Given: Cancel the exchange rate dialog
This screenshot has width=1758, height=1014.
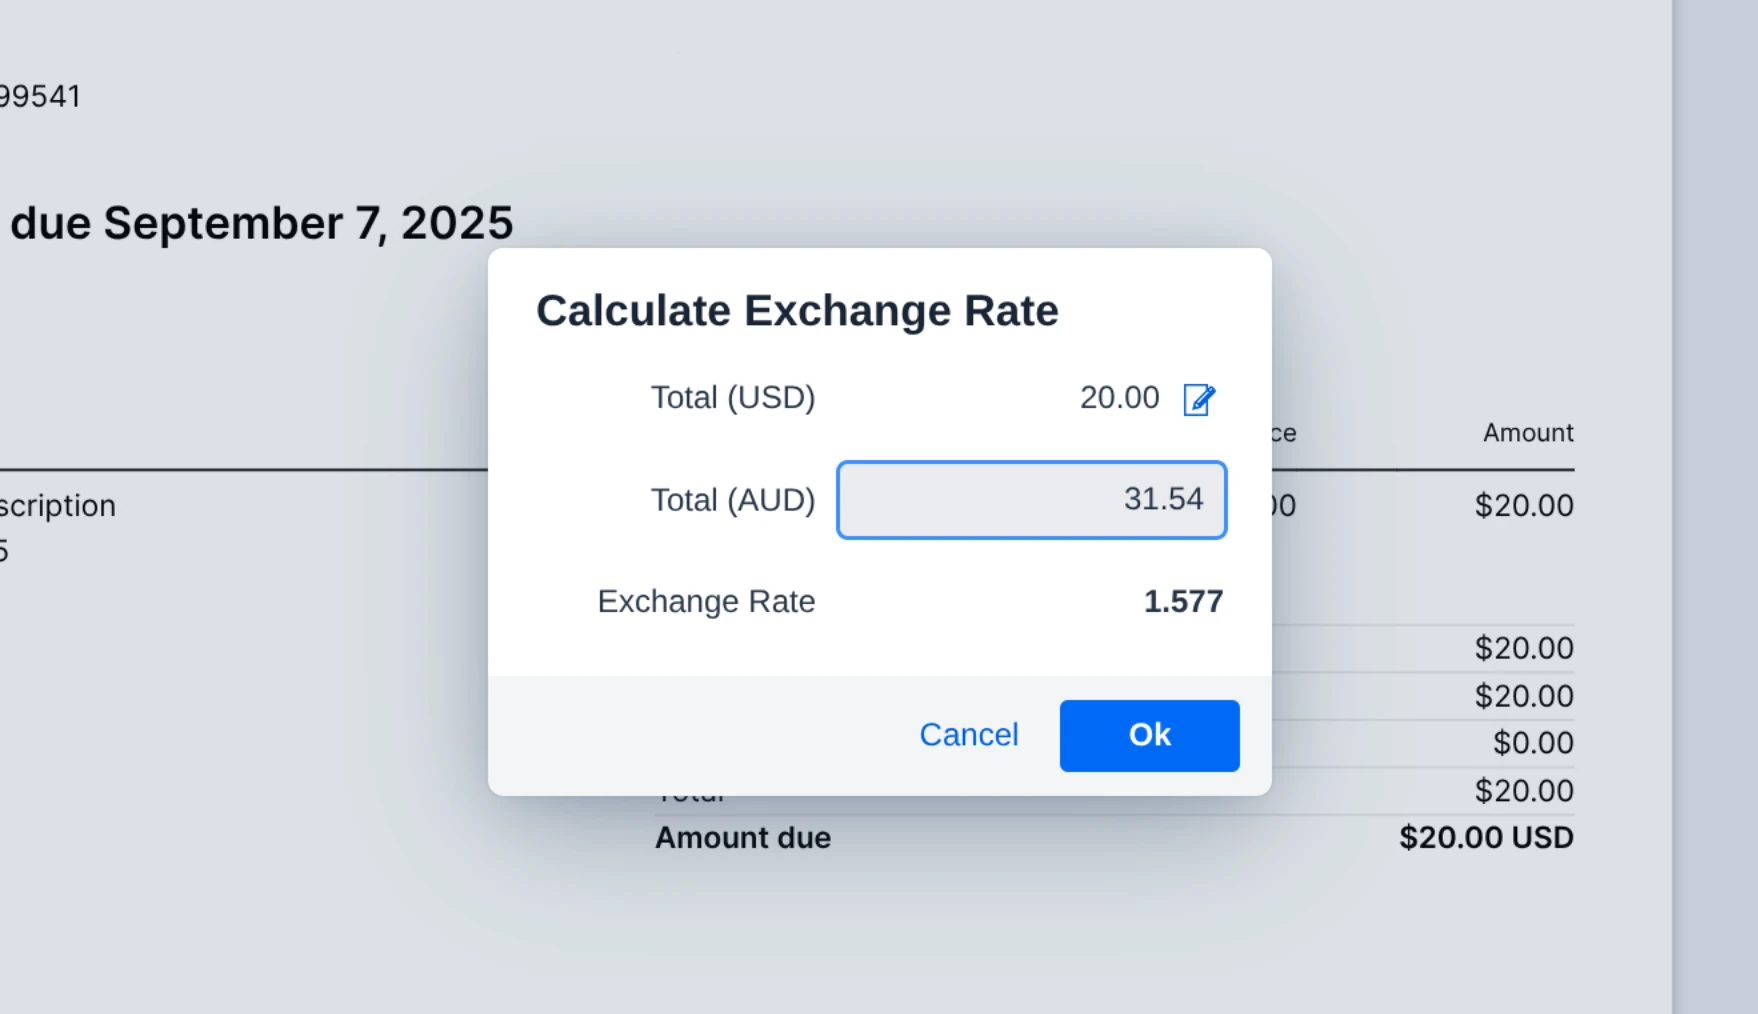Looking at the screenshot, I should click(x=968, y=735).
